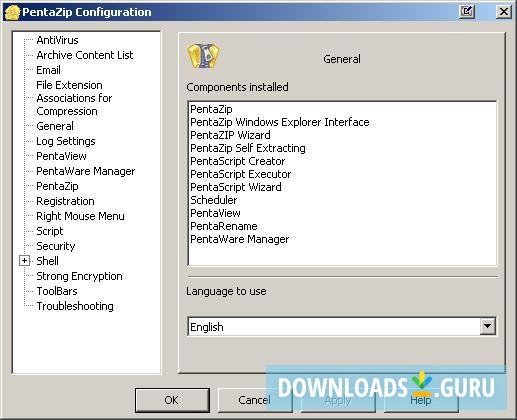The width and height of the screenshot is (517, 420).
Task: Select Scheduler in components list
Action: pos(214,200)
